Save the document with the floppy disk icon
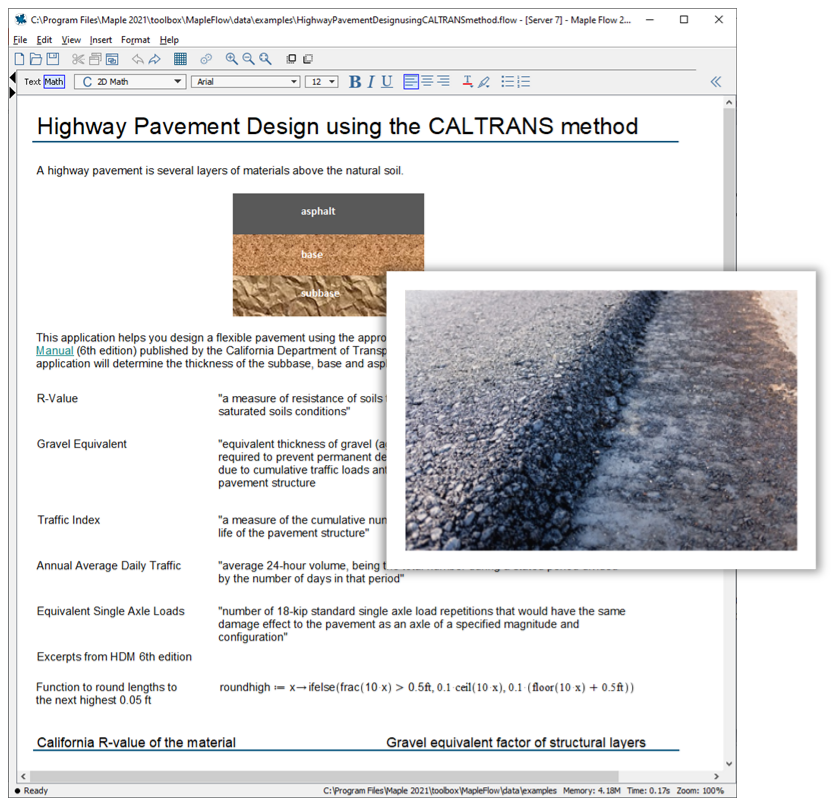The width and height of the screenshot is (837, 808). click(53, 59)
